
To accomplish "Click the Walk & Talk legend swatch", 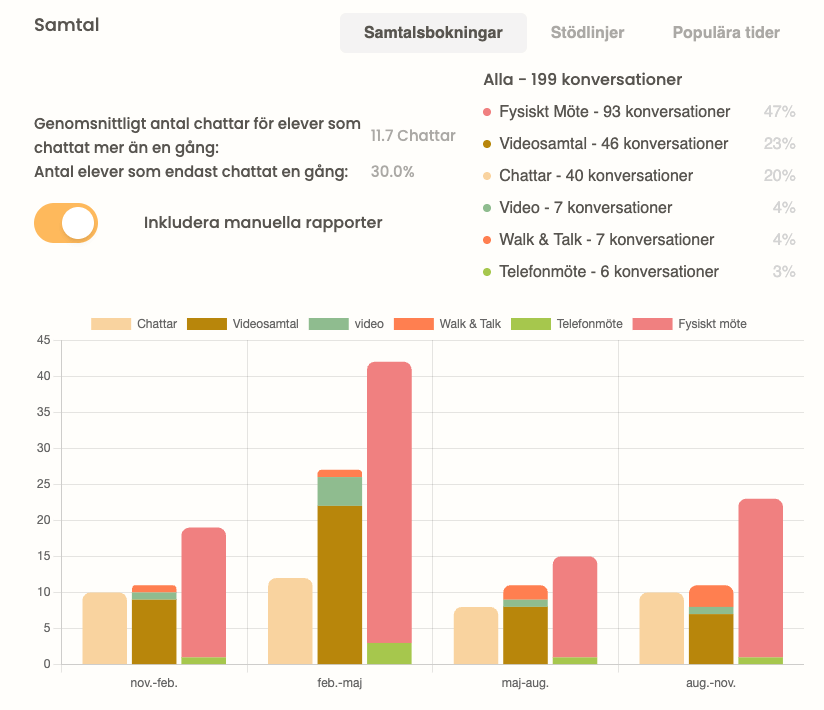I will coord(414,324).
